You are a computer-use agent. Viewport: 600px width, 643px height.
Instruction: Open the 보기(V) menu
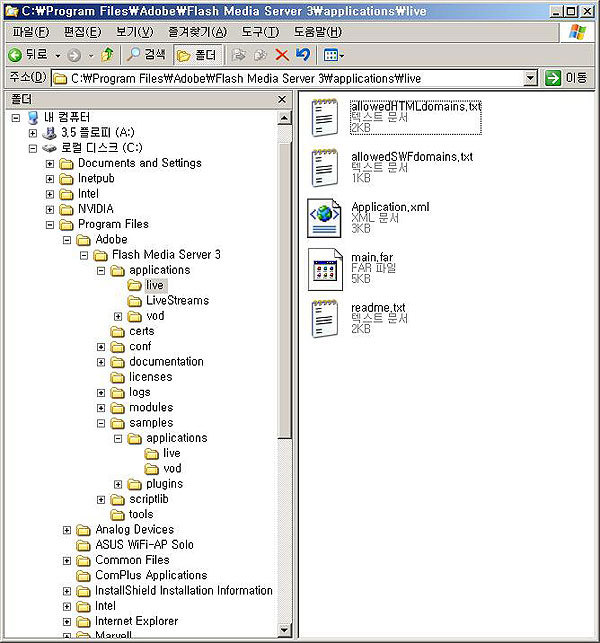tap(135, 32)
